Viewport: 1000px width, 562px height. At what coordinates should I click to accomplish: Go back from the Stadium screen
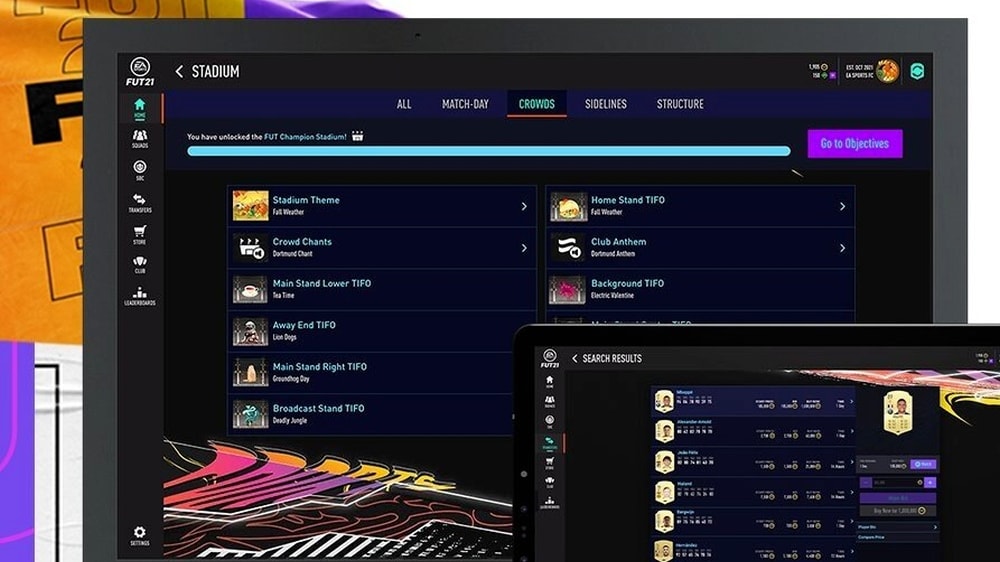coord(179,71)
